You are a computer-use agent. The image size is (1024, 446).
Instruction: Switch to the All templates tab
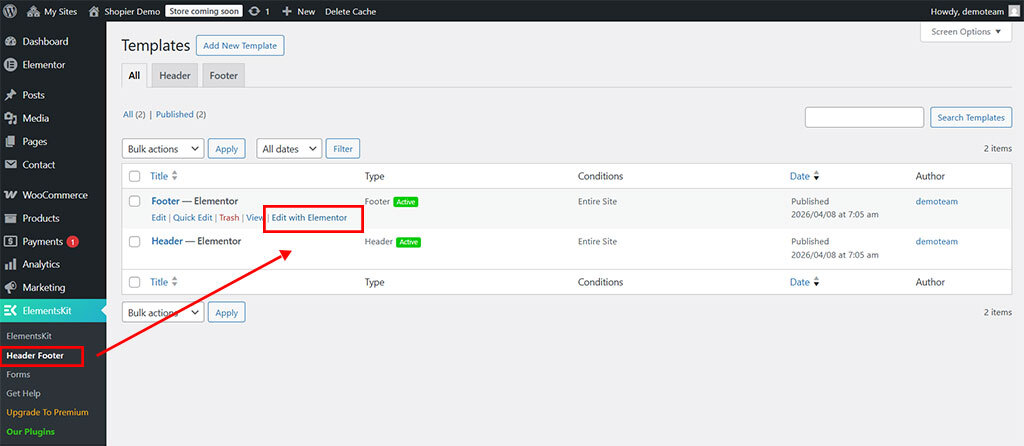pos(134,75)
